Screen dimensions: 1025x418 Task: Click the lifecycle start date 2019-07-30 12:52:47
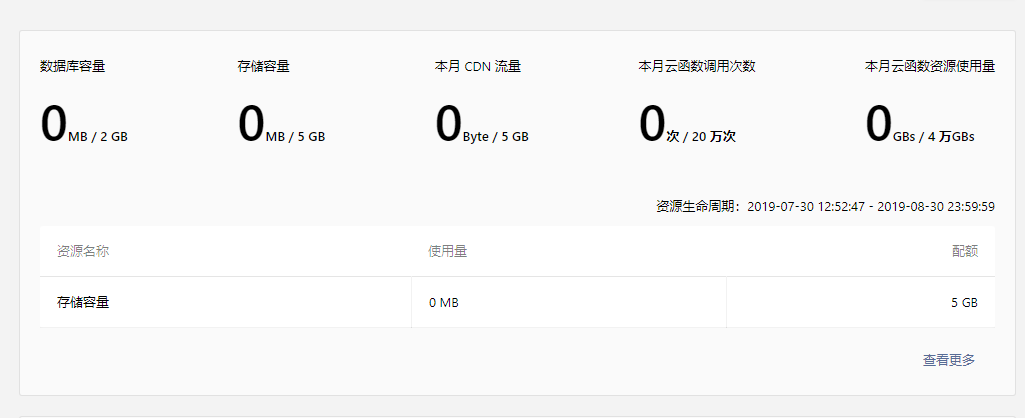point(803,207)
